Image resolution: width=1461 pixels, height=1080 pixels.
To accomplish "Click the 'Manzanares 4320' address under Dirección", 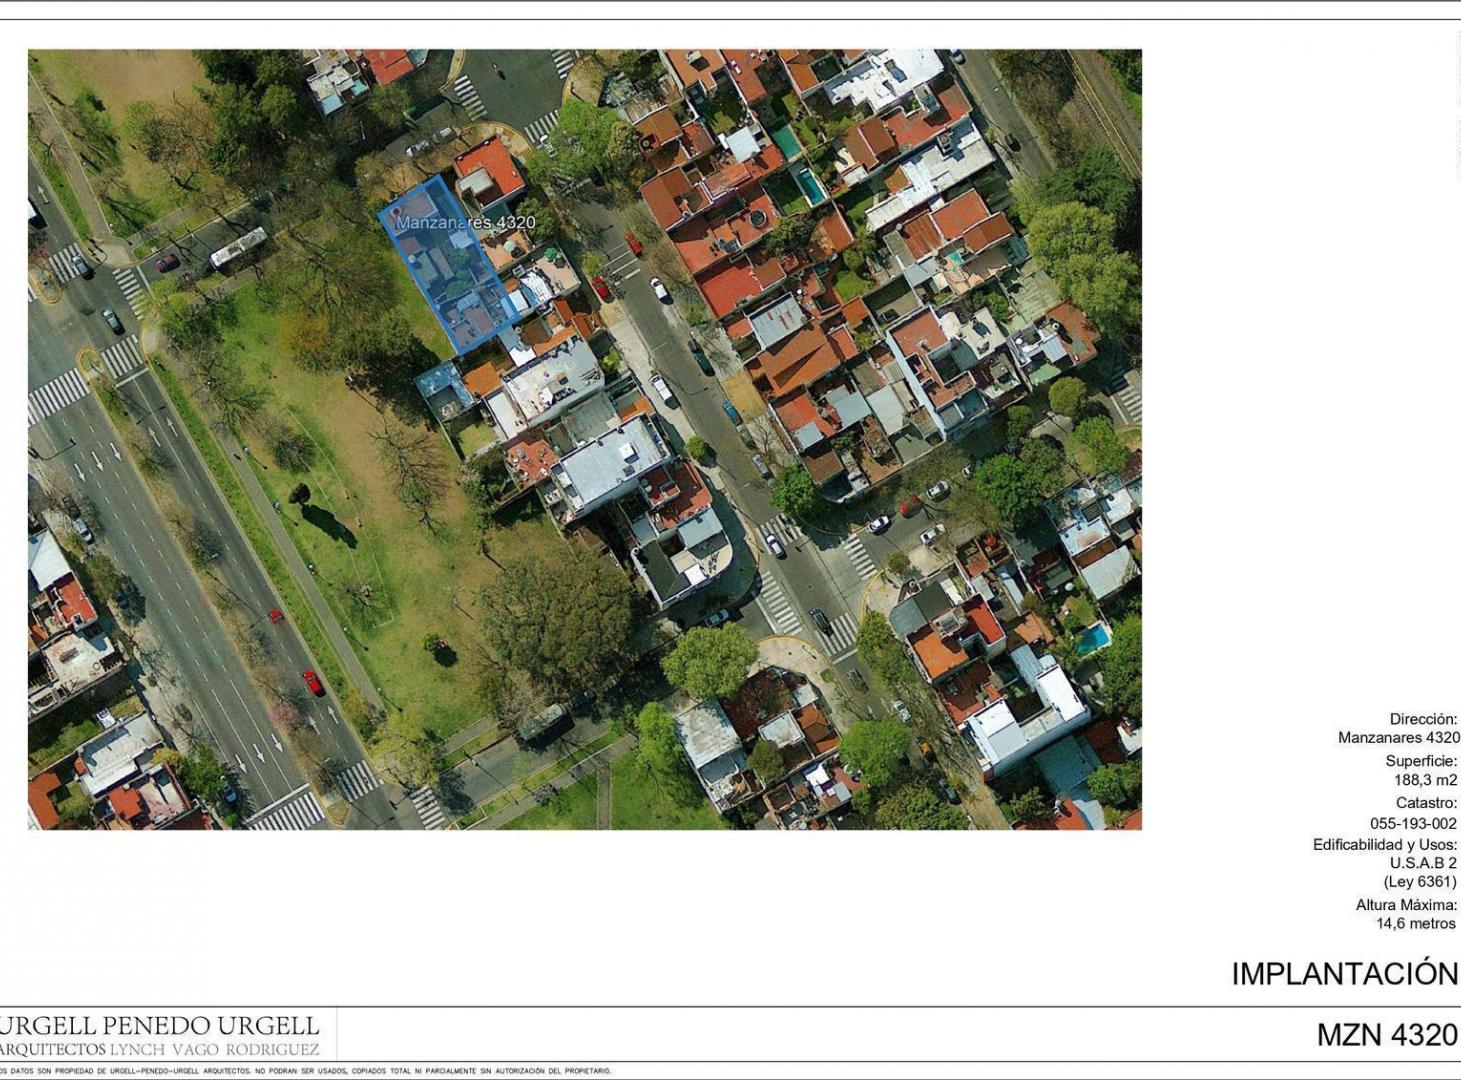I will [1398, 738].
